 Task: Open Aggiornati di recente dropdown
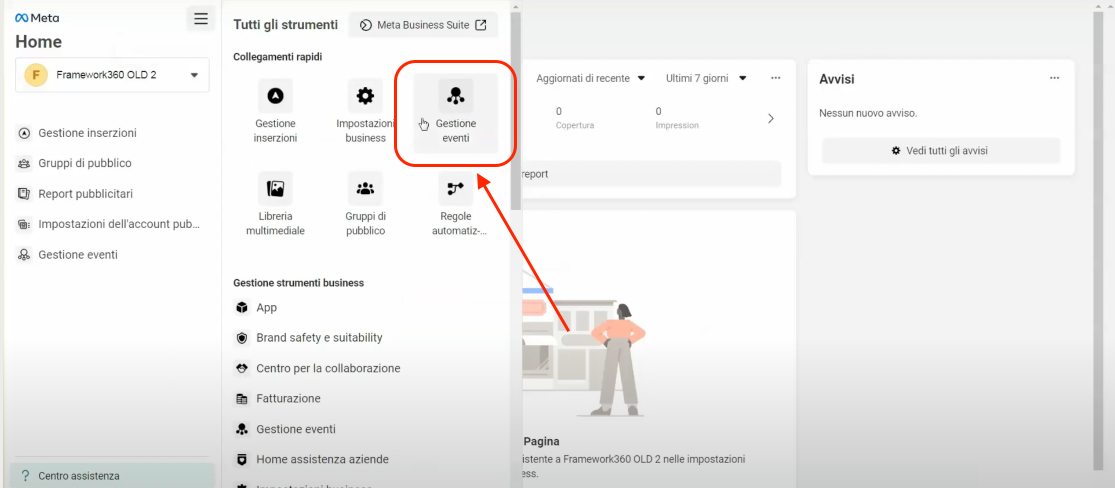[590, 78]
